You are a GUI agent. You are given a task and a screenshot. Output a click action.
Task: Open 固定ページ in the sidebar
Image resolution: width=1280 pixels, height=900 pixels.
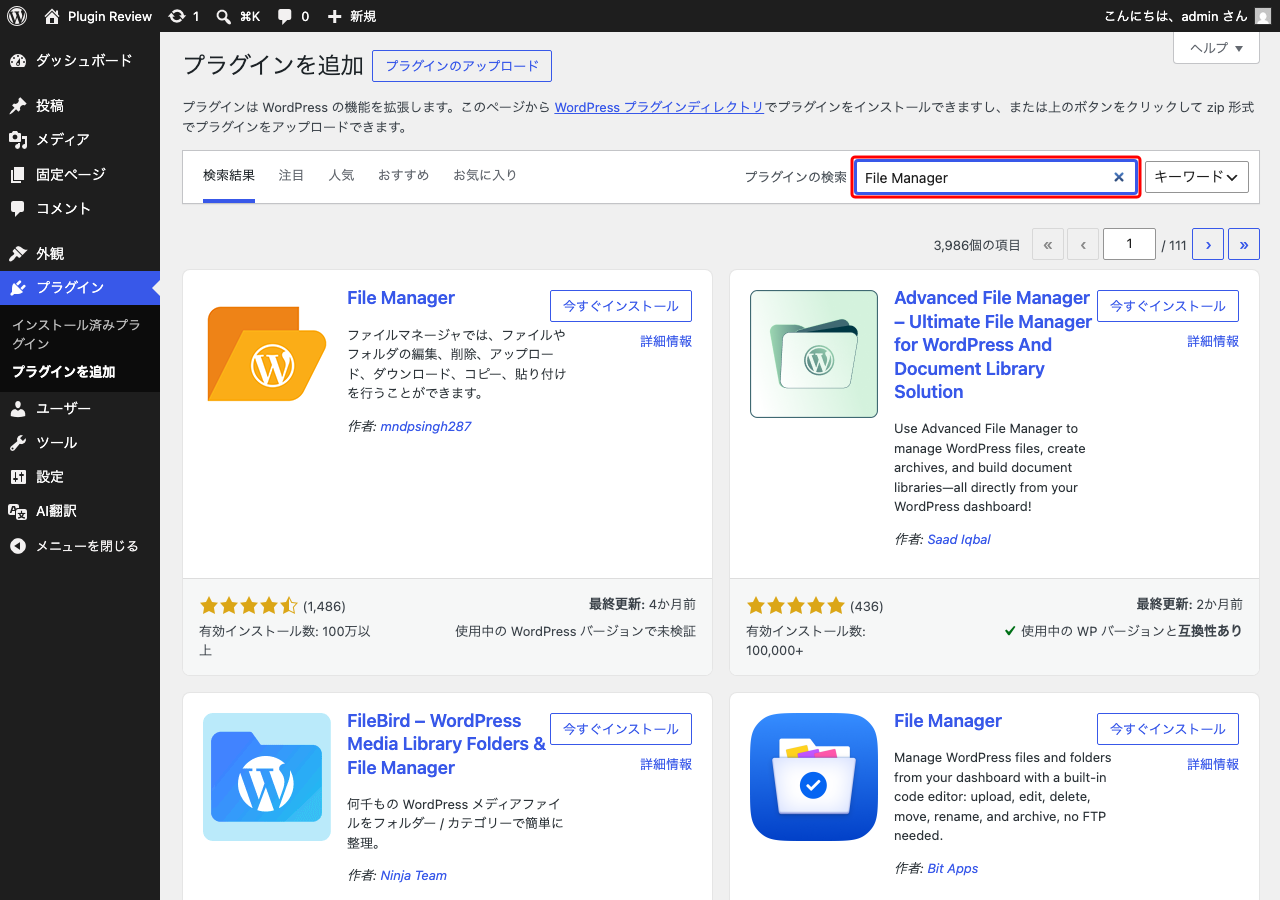point(80,175)
